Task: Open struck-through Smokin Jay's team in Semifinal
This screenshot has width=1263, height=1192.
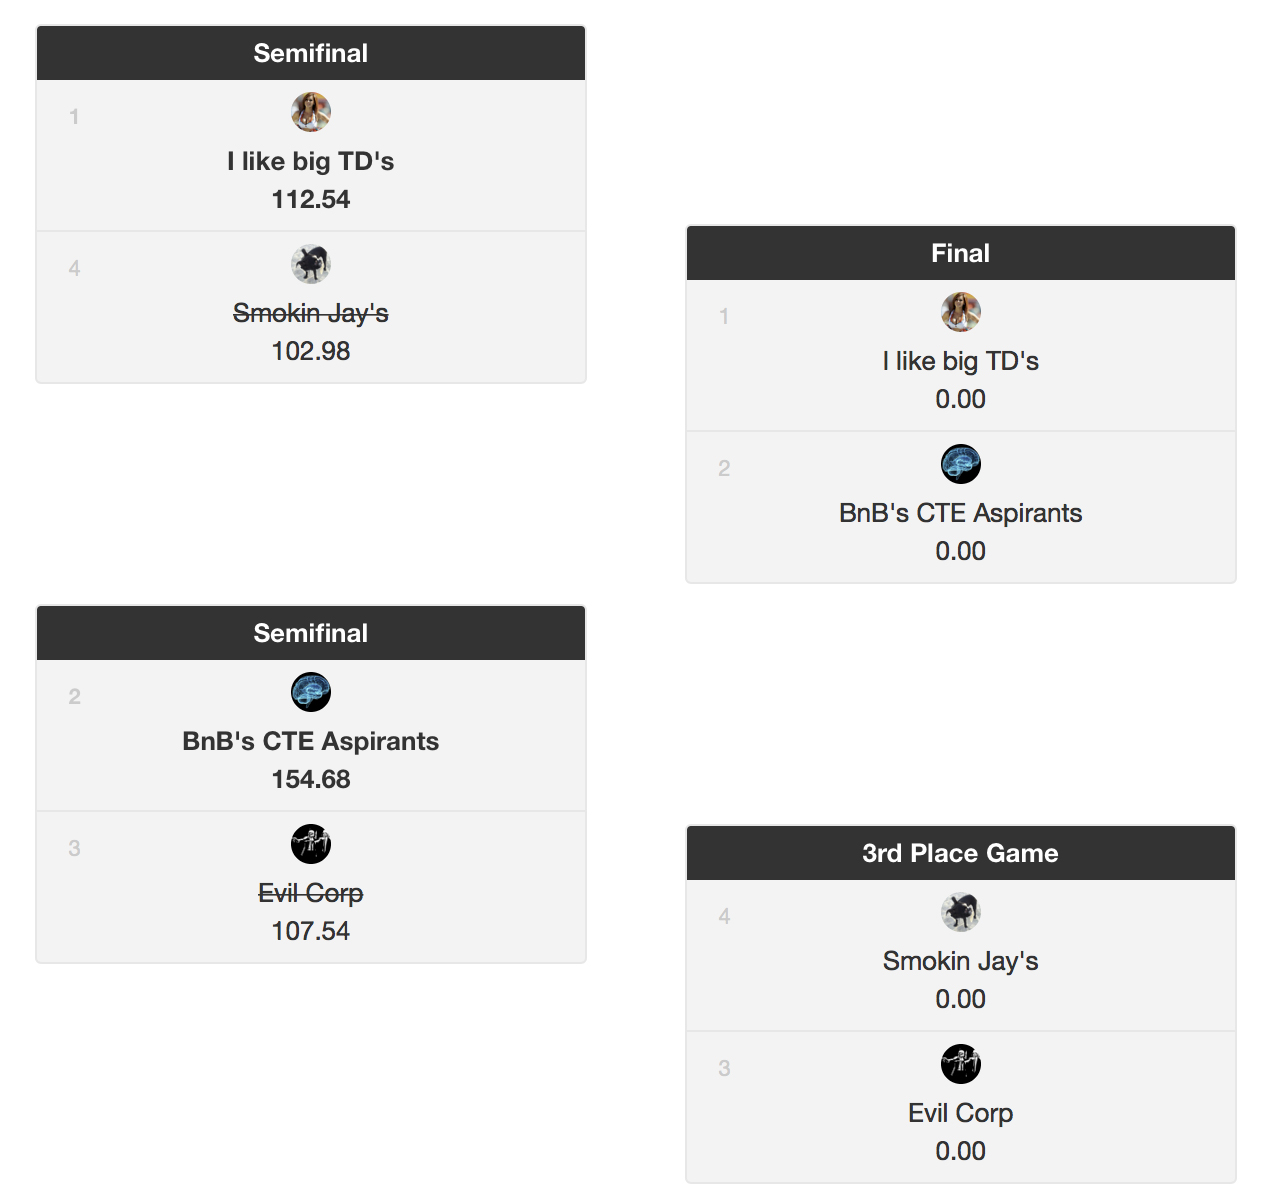Action: tap(311, 313)
